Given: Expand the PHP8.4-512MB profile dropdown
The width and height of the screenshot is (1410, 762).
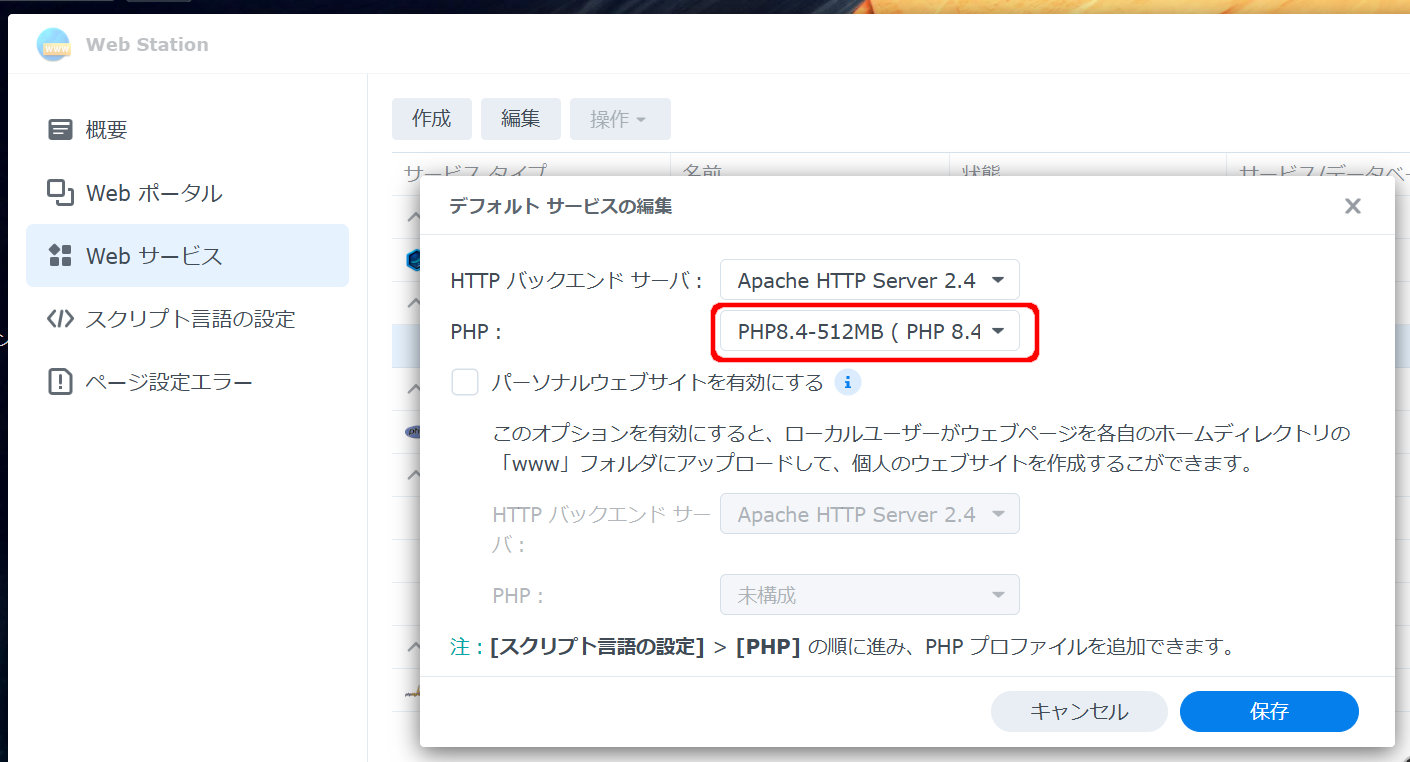Looking at the screenshot, I should 869,332.
